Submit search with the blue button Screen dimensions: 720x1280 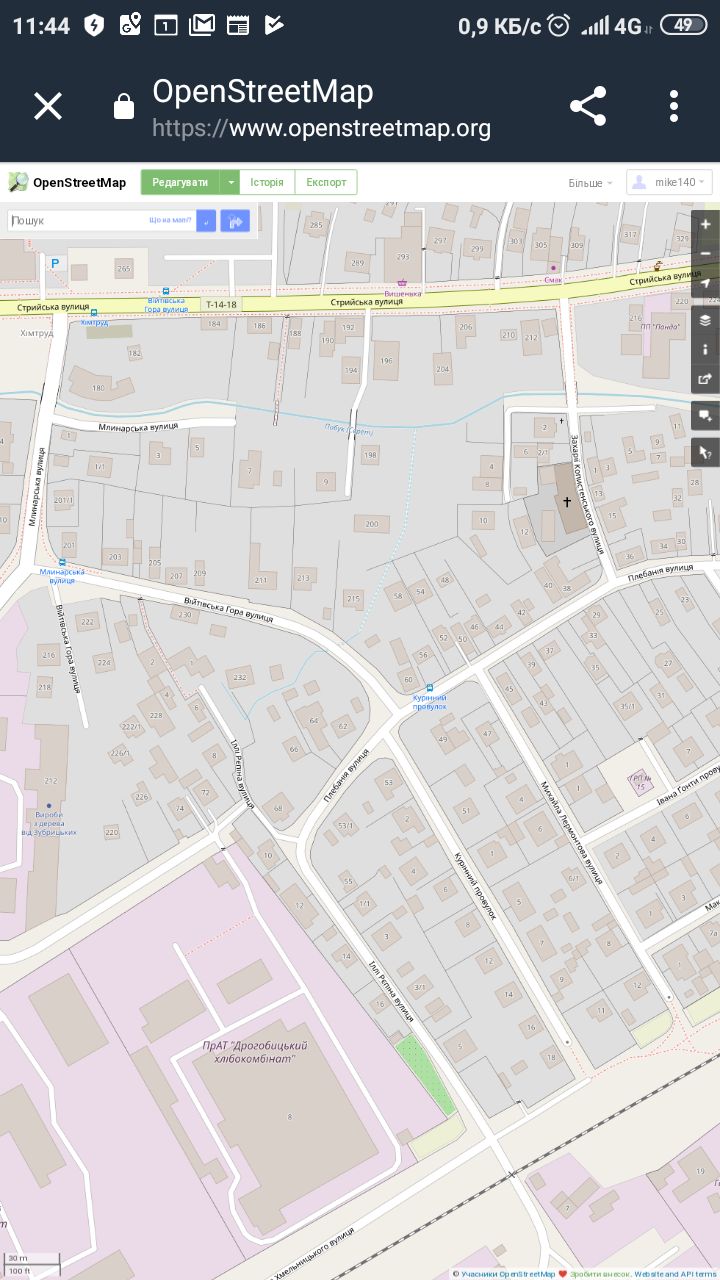(x=206, y=221)
